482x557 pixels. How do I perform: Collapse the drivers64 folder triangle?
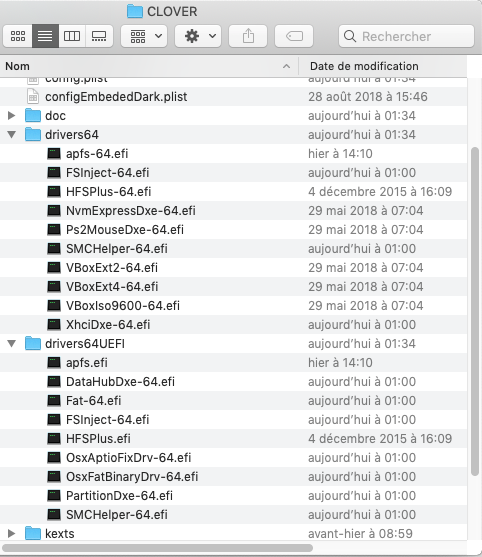click(x=11, y=135)
